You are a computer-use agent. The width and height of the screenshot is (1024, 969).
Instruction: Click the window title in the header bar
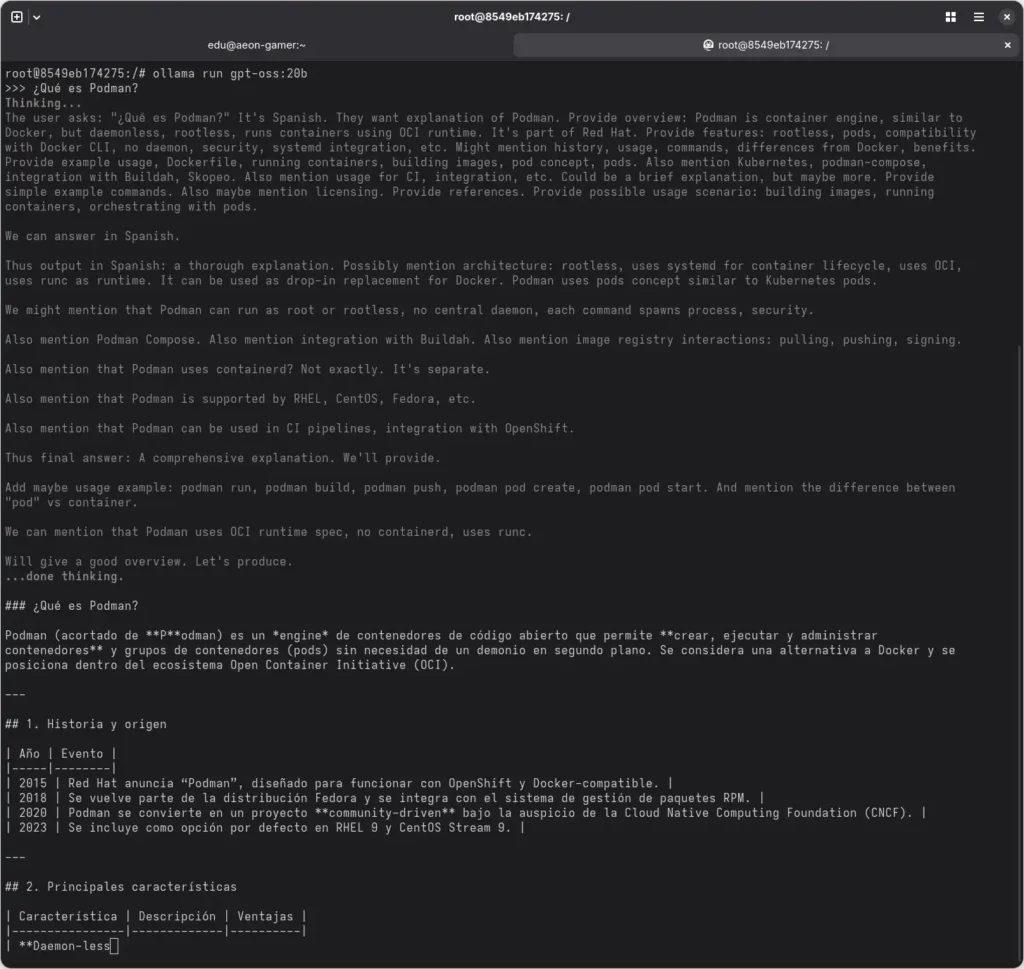[511, 17]
